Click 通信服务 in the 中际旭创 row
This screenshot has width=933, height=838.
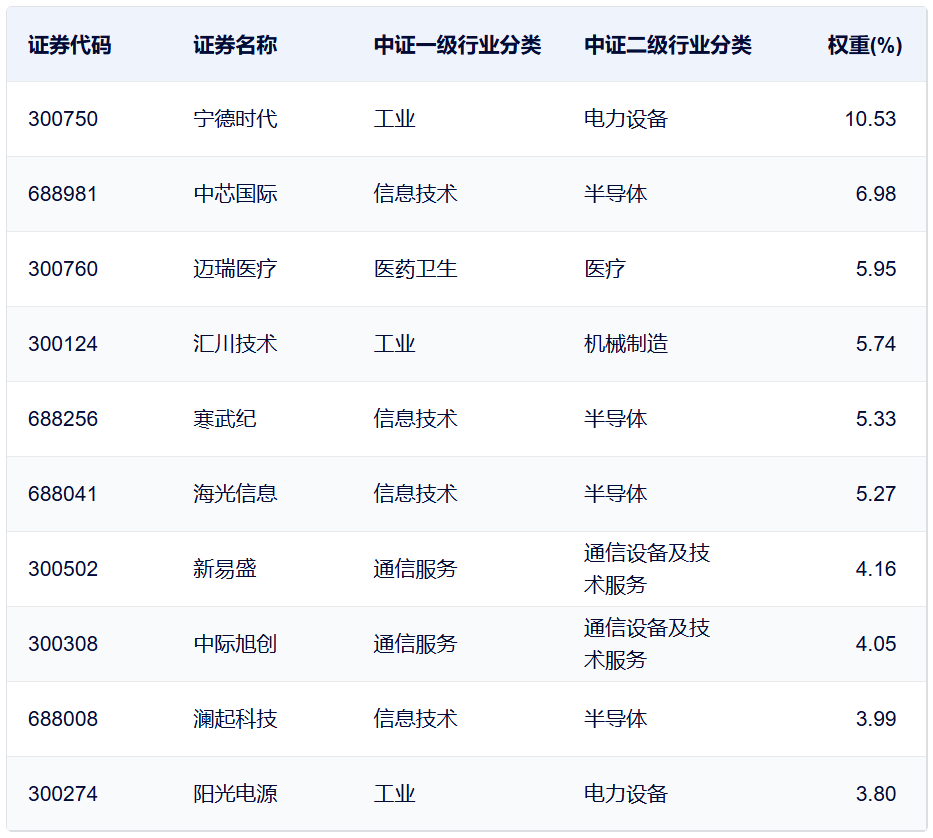click(415, 644)
